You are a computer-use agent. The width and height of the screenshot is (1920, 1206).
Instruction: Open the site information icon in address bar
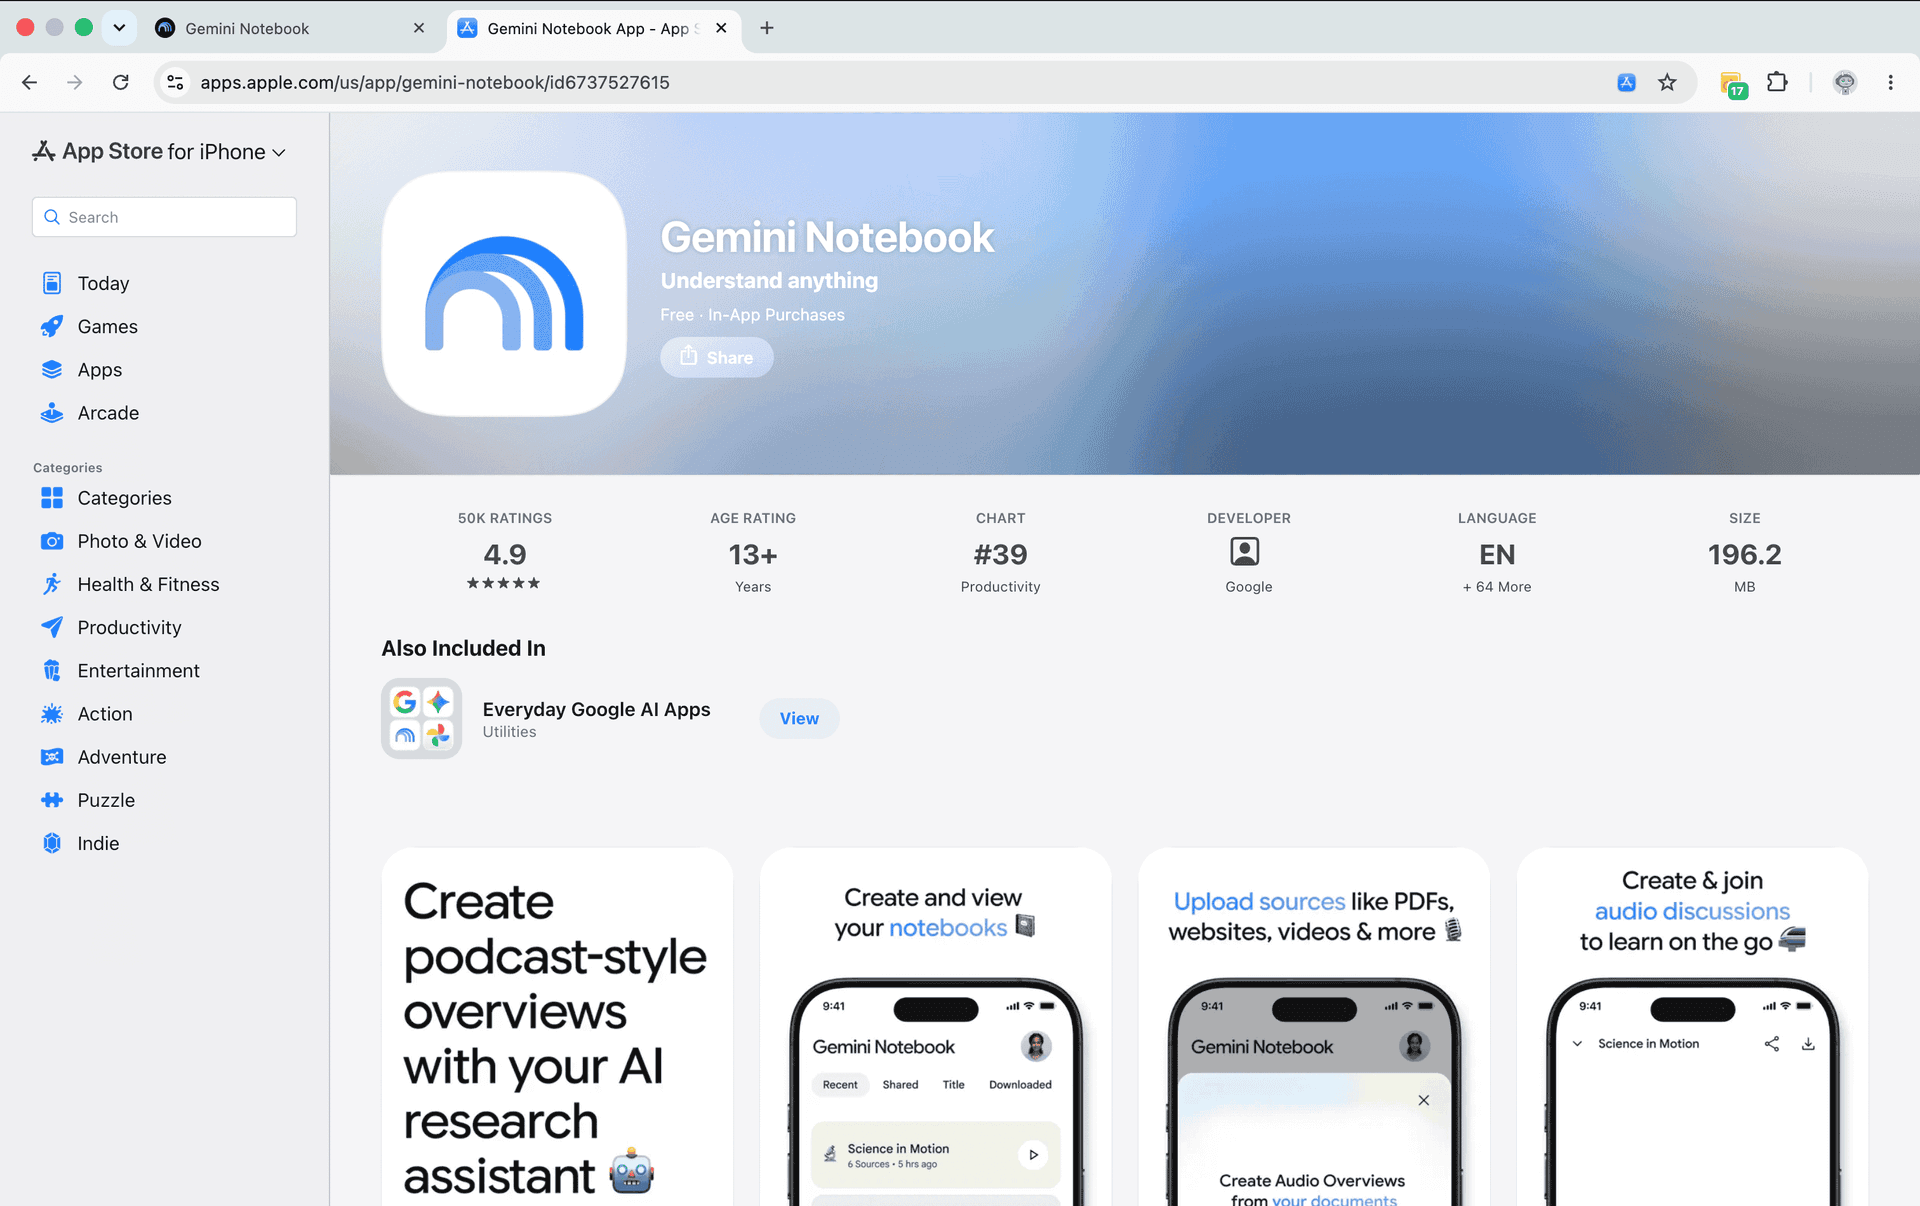pyautogui.click(x=175, y=82)
